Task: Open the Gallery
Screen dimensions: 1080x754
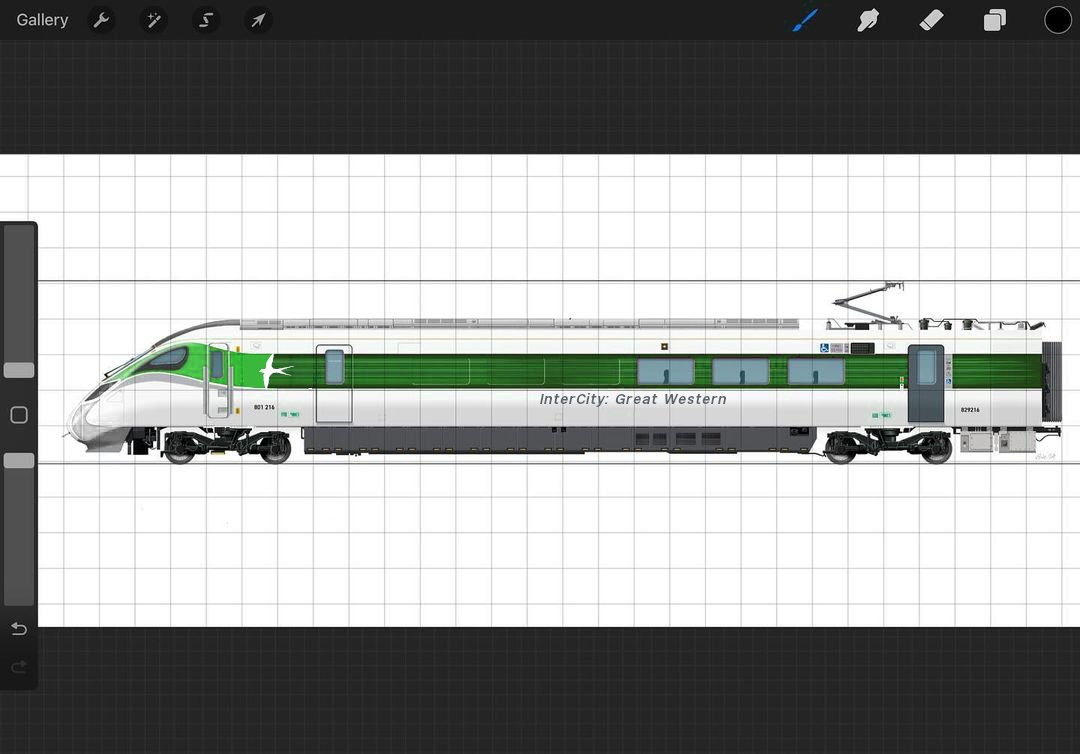Action: point(42,20)
